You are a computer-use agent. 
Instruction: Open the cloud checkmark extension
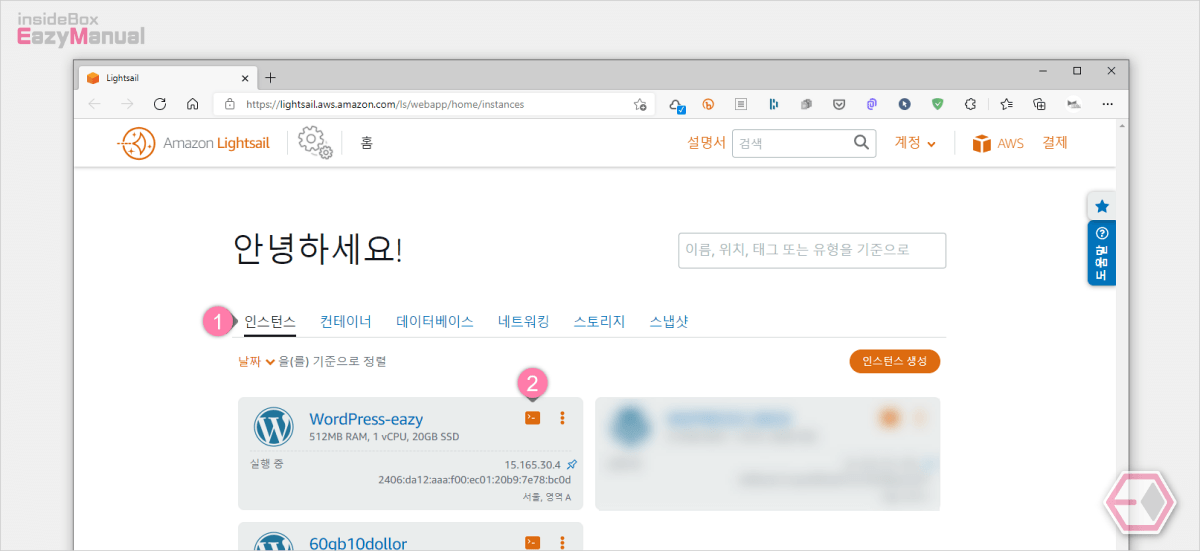pos(676,104)
